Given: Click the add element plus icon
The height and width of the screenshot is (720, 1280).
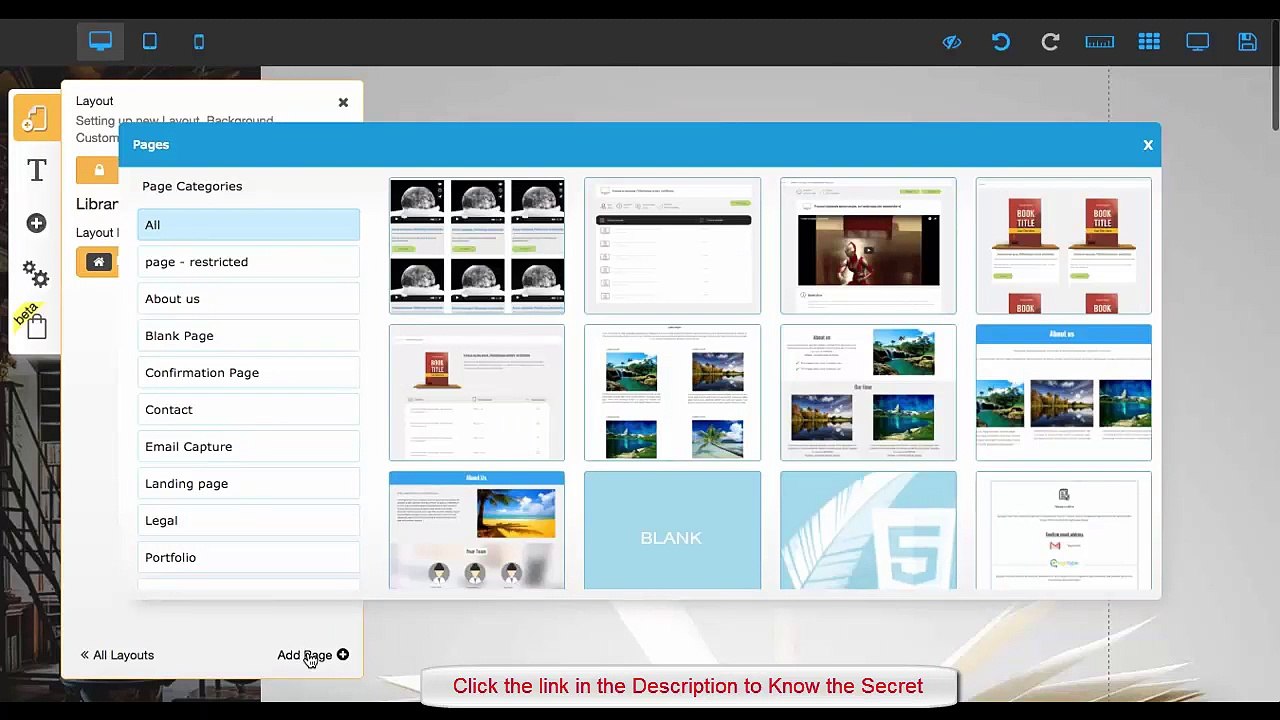Looking at the screenshot, I should 36,223.
